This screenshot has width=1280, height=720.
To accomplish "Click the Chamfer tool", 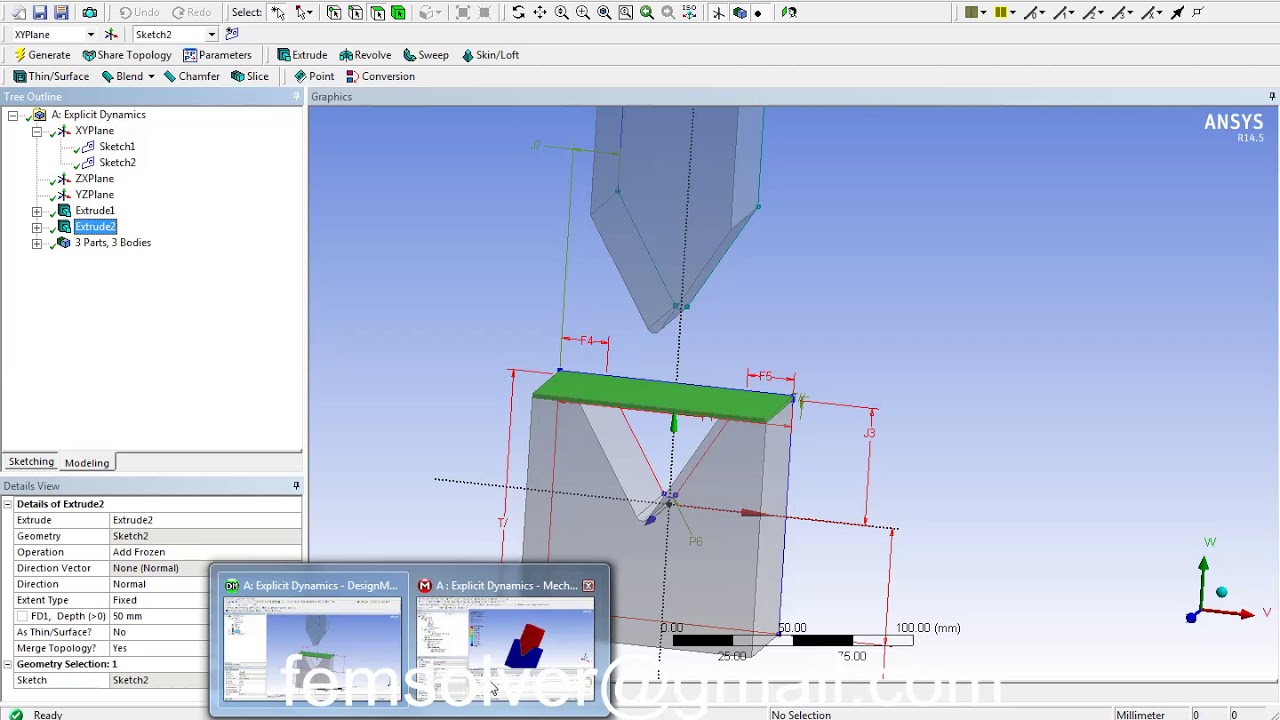I will [191, 76].
